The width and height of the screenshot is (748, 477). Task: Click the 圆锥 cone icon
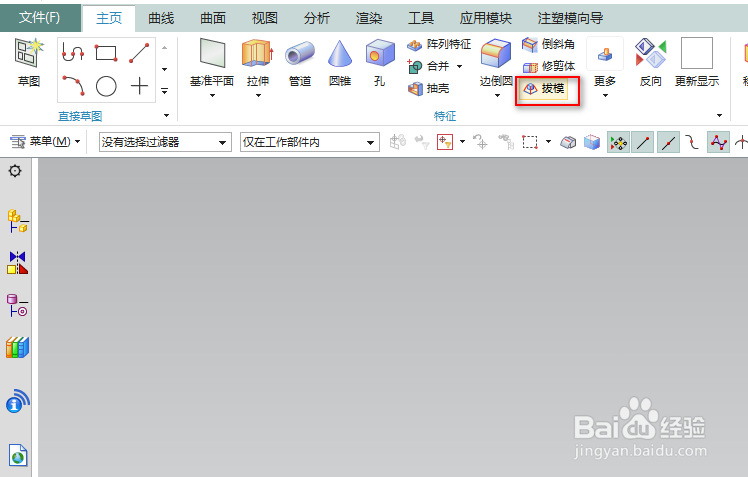[340, 53]
